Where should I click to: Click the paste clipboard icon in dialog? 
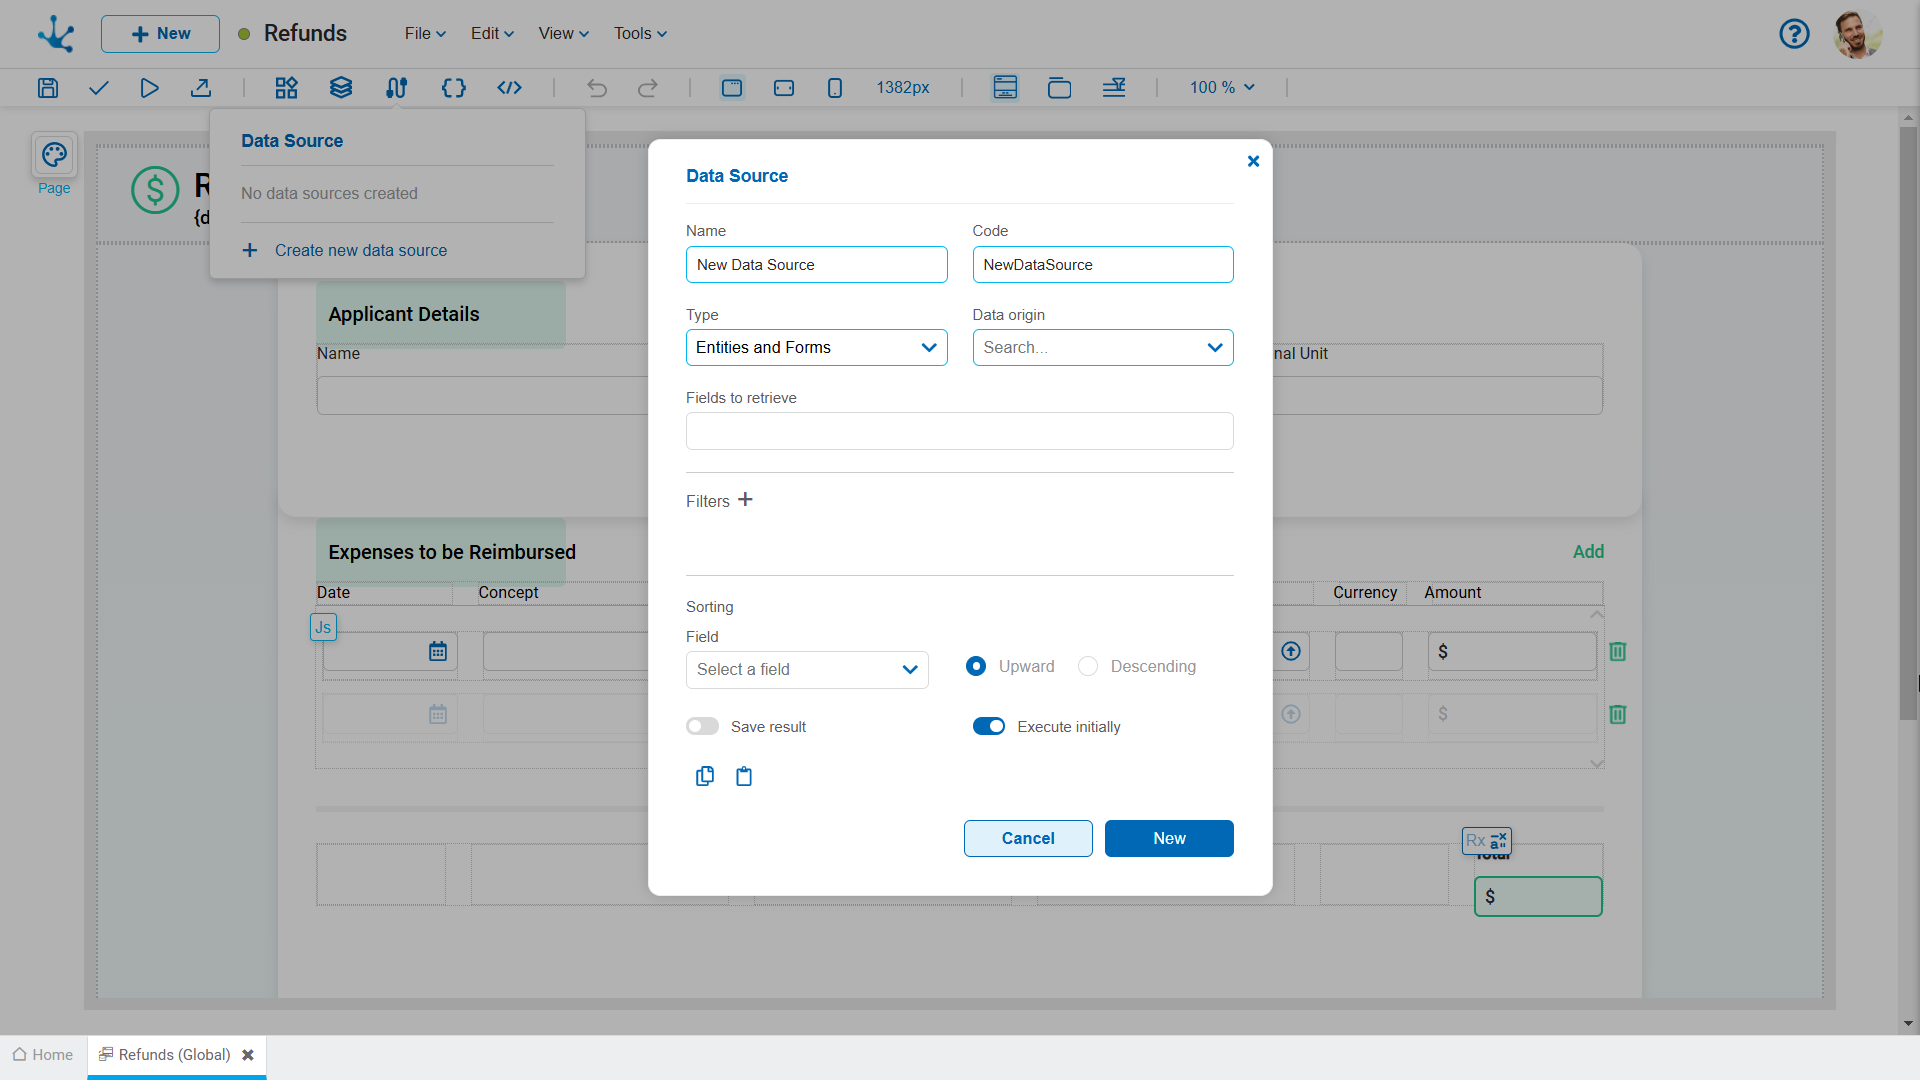(x=744, y=776)
